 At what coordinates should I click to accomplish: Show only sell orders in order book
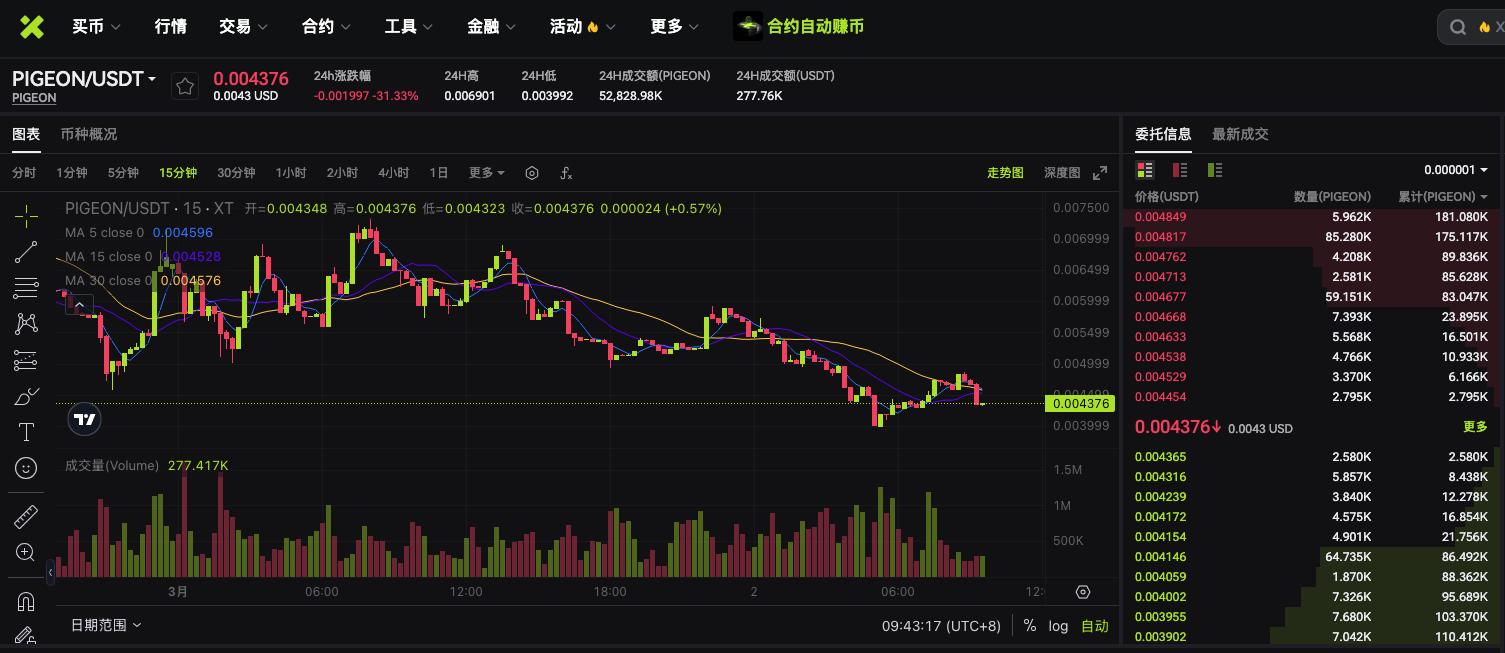[1180, 170]
